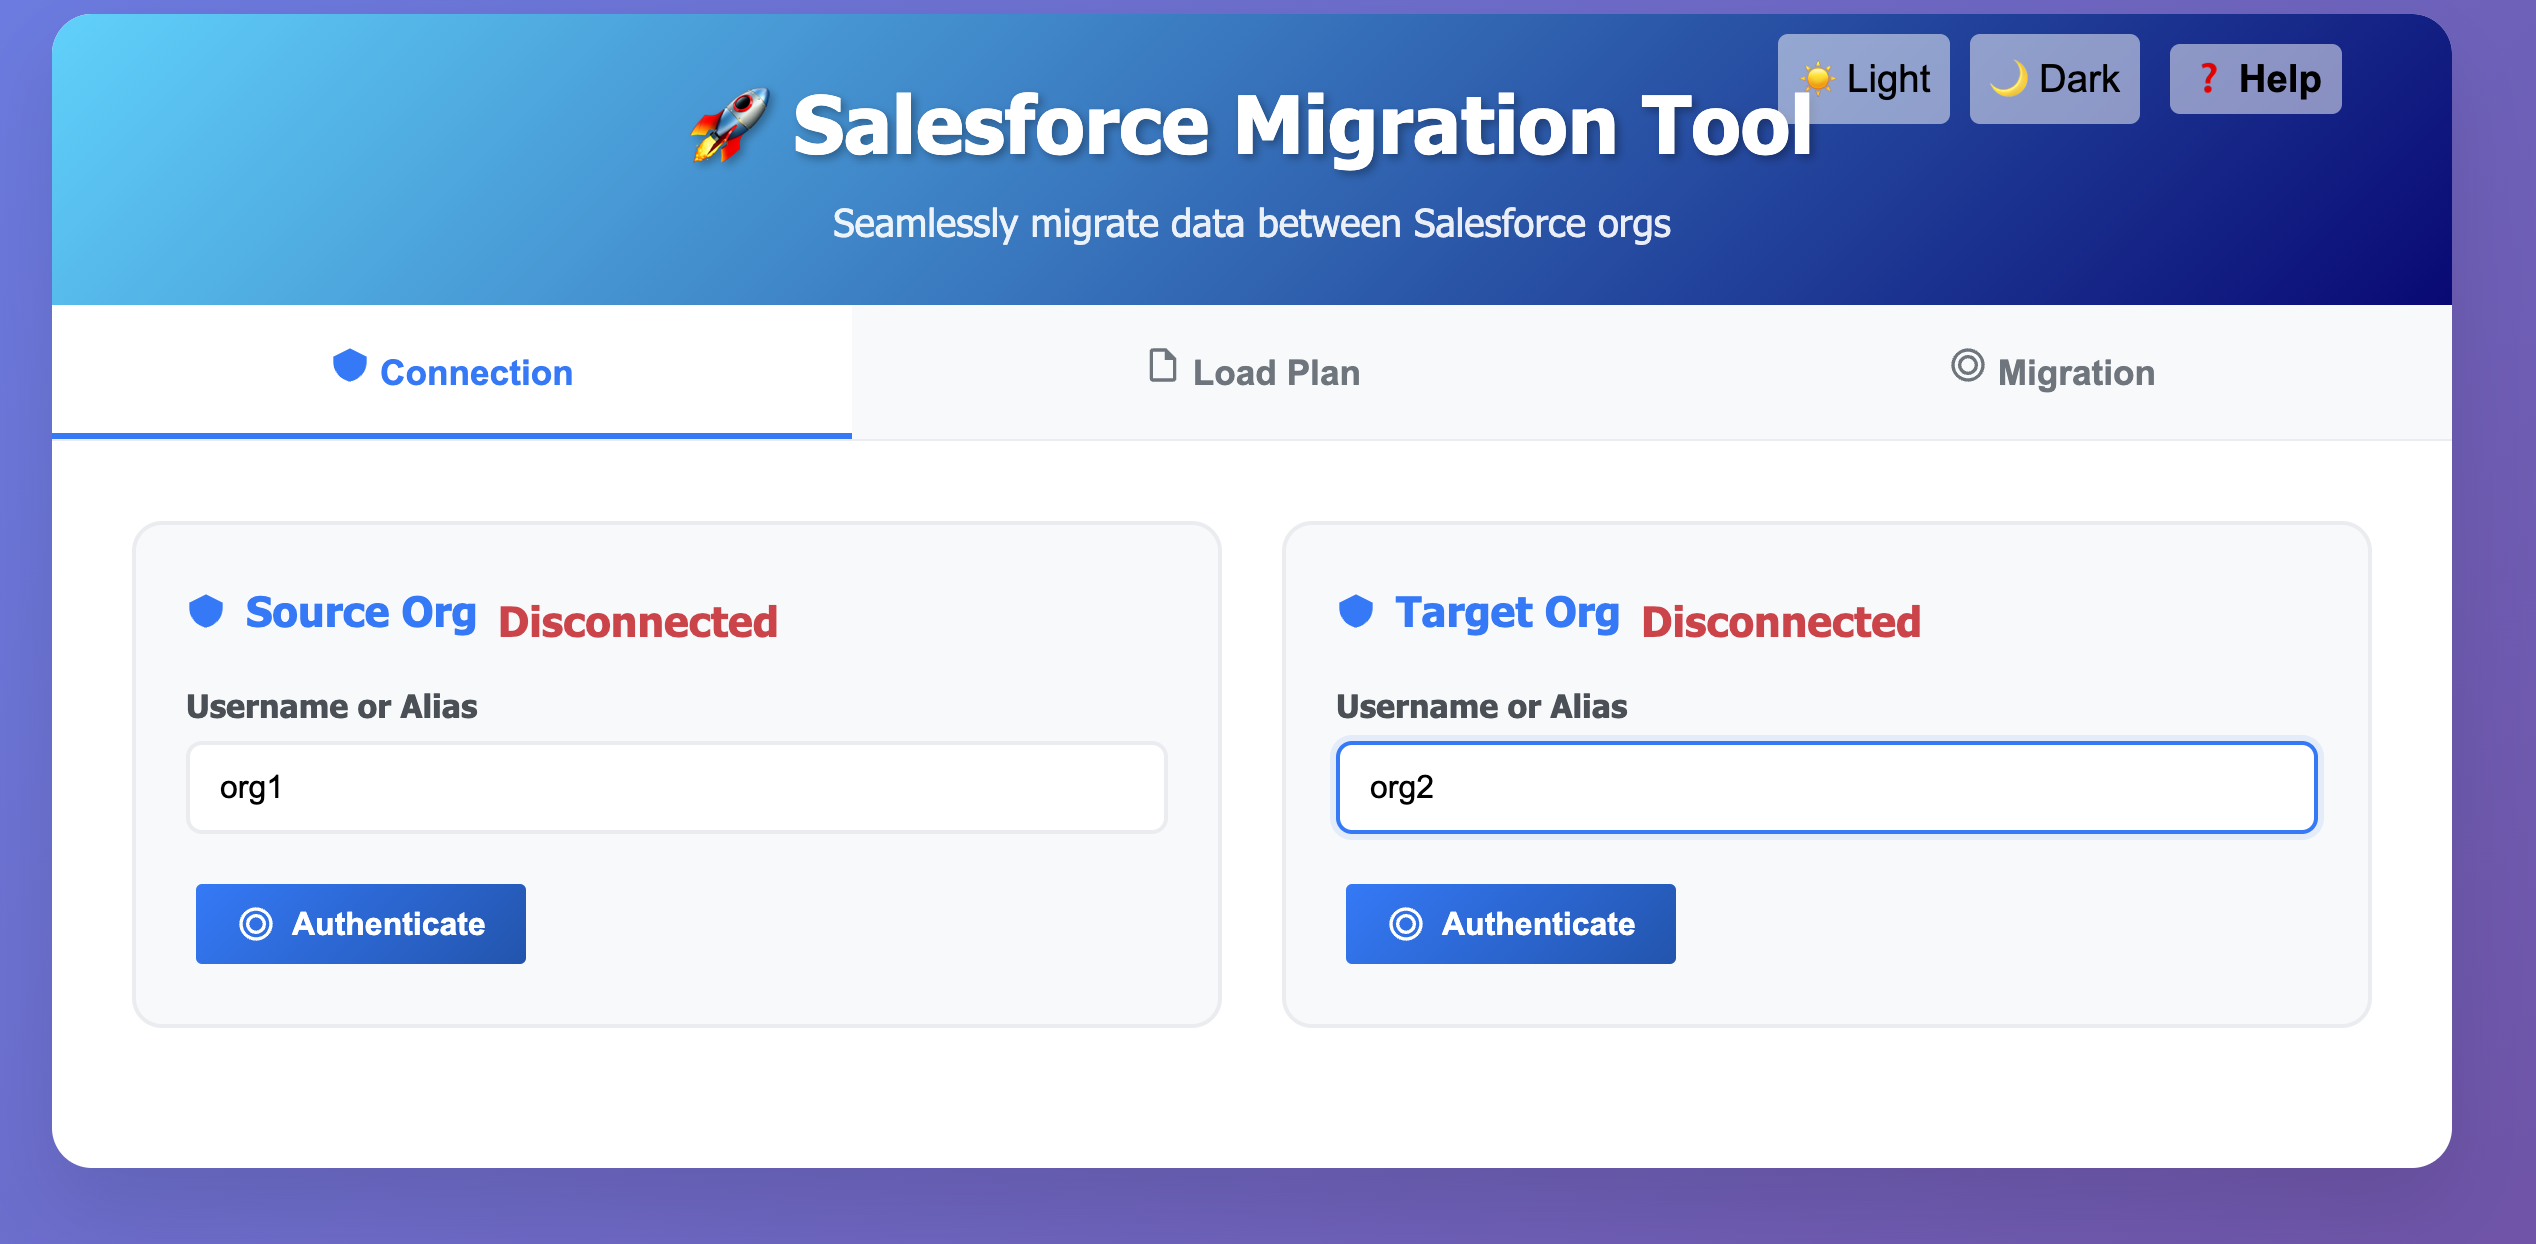
Task: Click the shield icon next to Source Org
Action: click(x=206, y=611)
